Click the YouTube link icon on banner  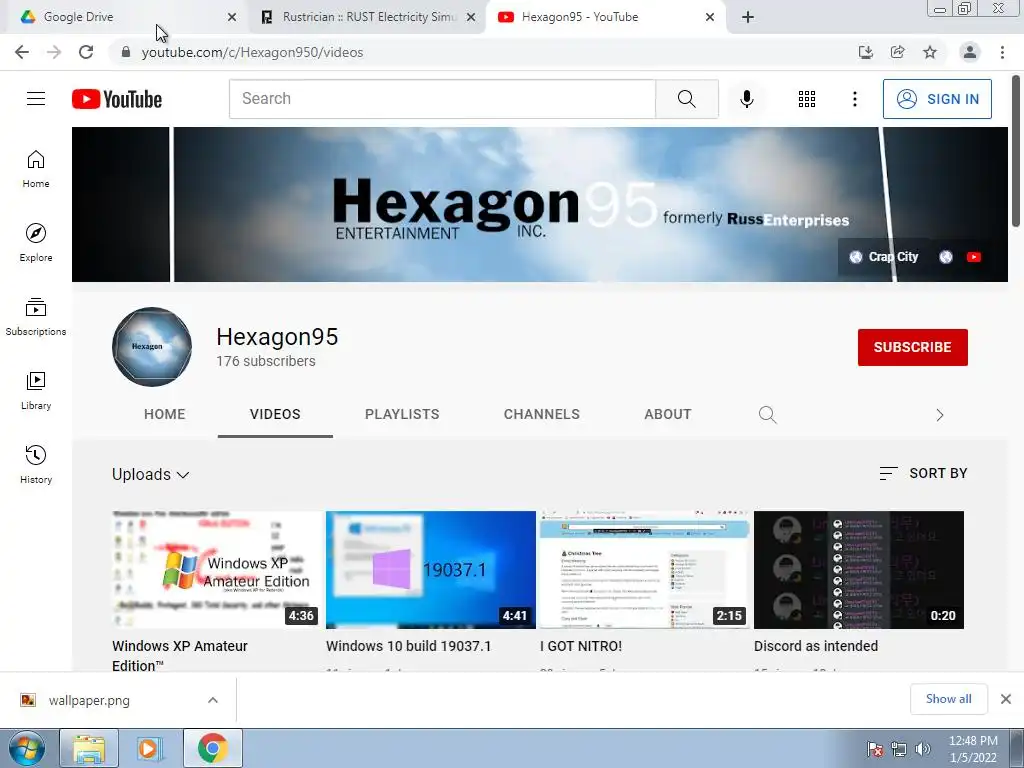tap(974, 257)
